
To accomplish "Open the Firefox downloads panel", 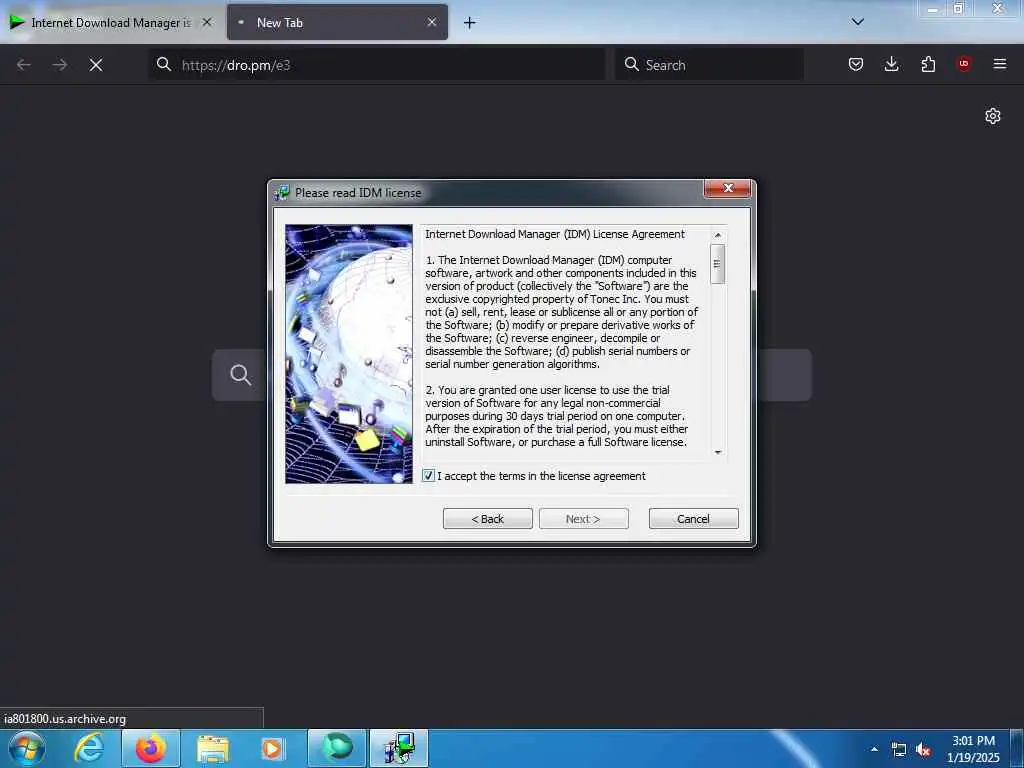I will point(891,64).
